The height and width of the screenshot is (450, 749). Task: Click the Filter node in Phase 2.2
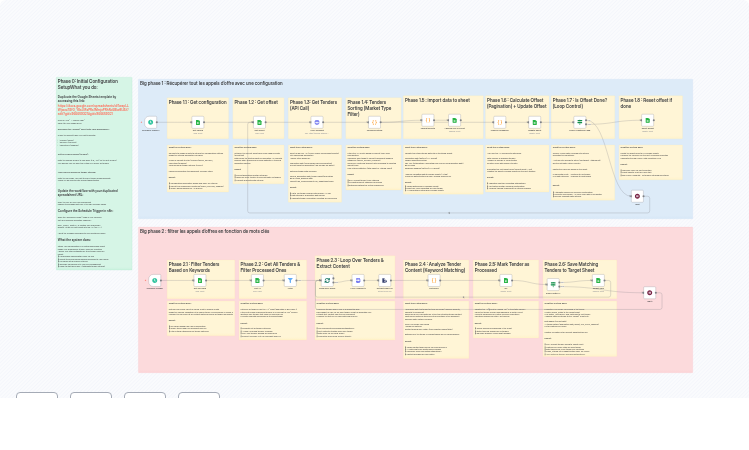click(290, 281)
